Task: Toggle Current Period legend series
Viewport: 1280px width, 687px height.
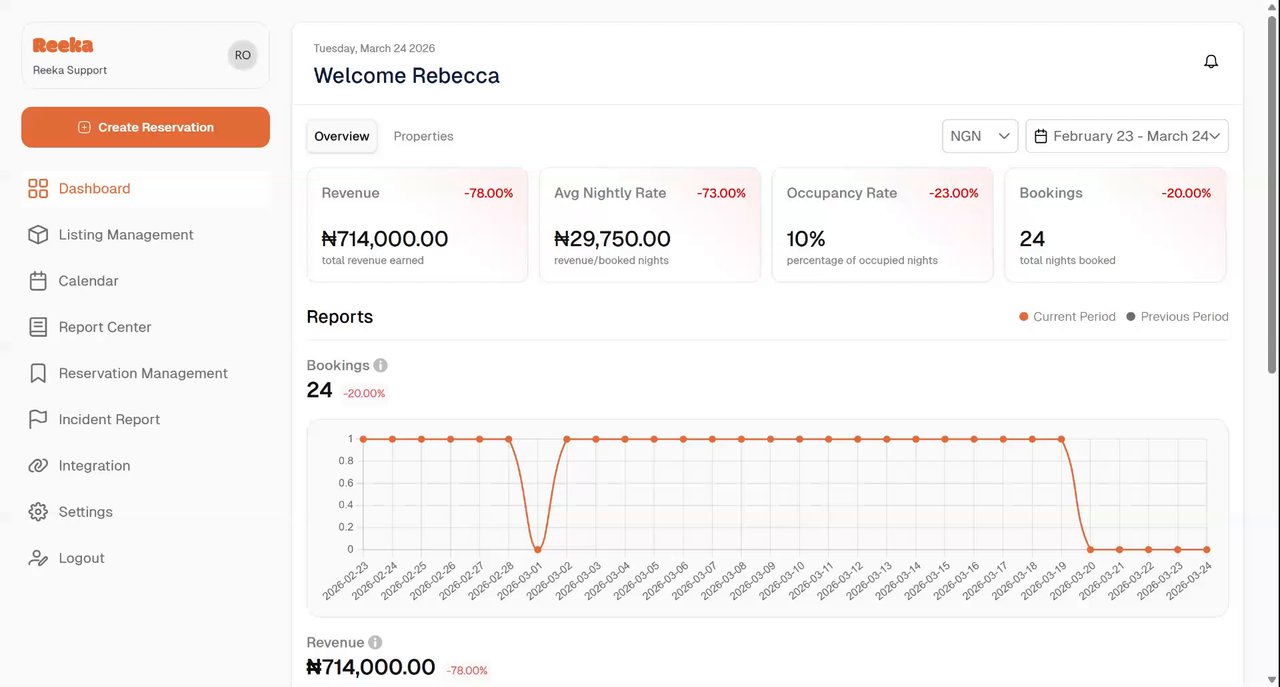Action: point(1066,317)
